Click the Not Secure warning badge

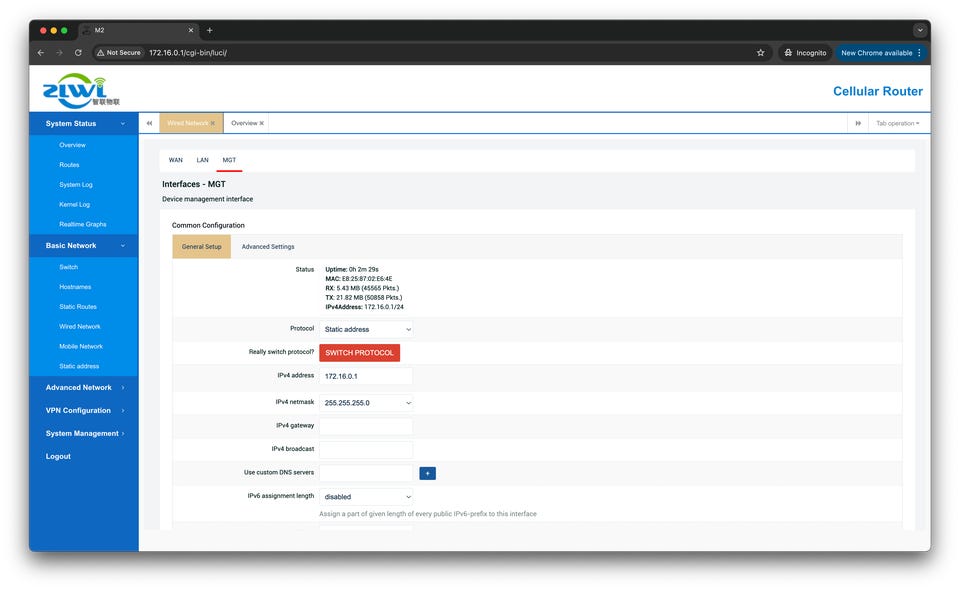[119, 53]
